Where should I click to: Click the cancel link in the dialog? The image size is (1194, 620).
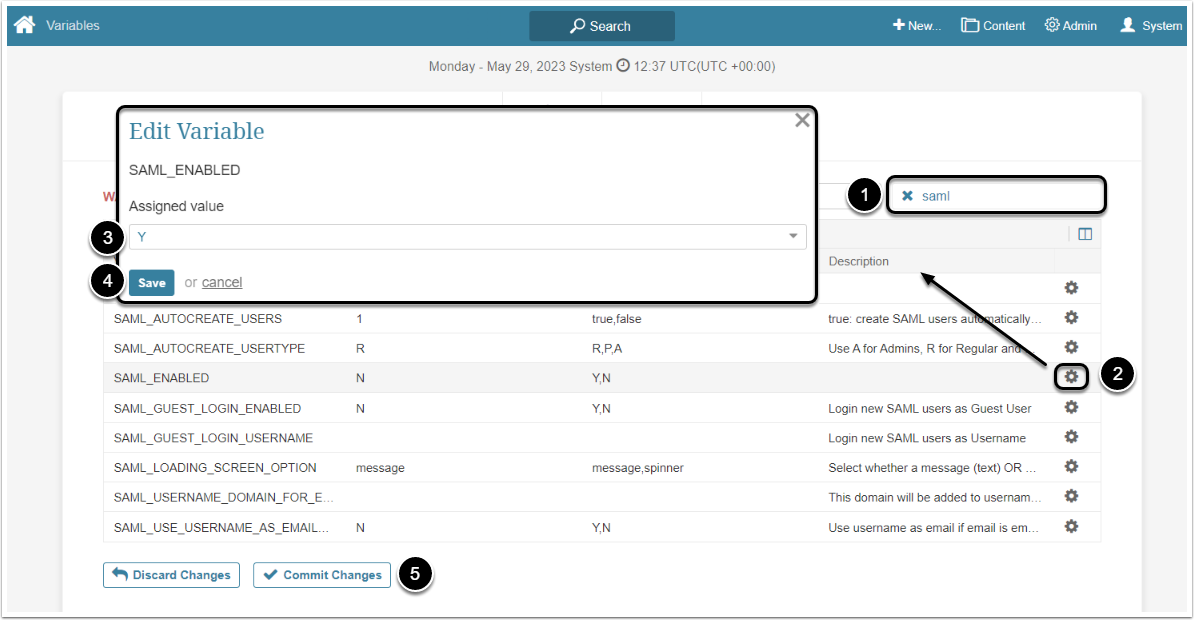(222, 283)
